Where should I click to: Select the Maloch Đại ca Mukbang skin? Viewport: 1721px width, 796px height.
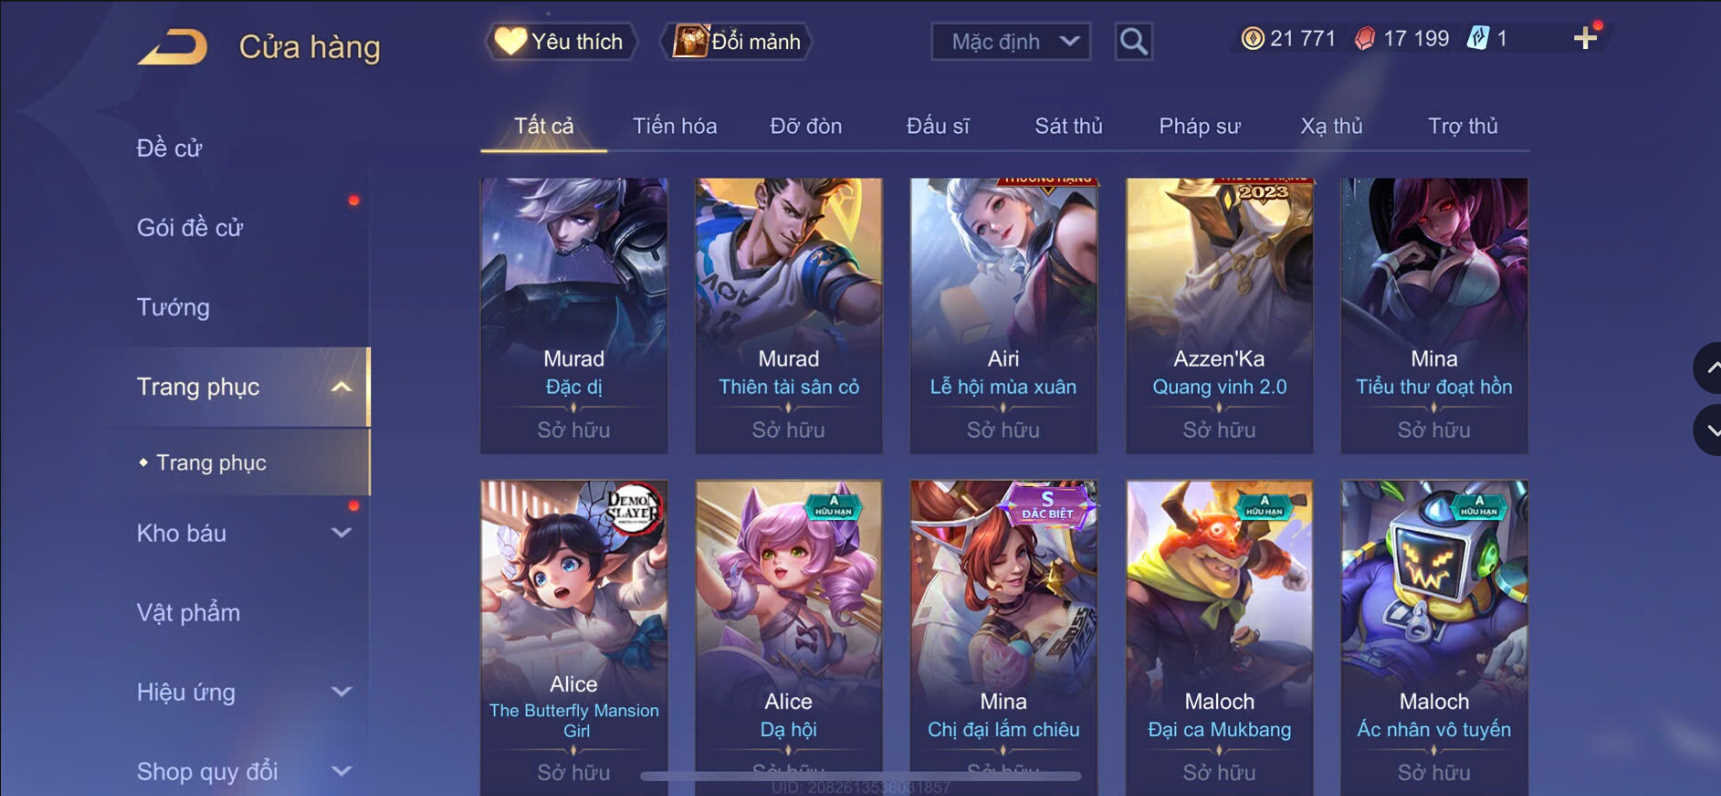tap(1219, 637)
